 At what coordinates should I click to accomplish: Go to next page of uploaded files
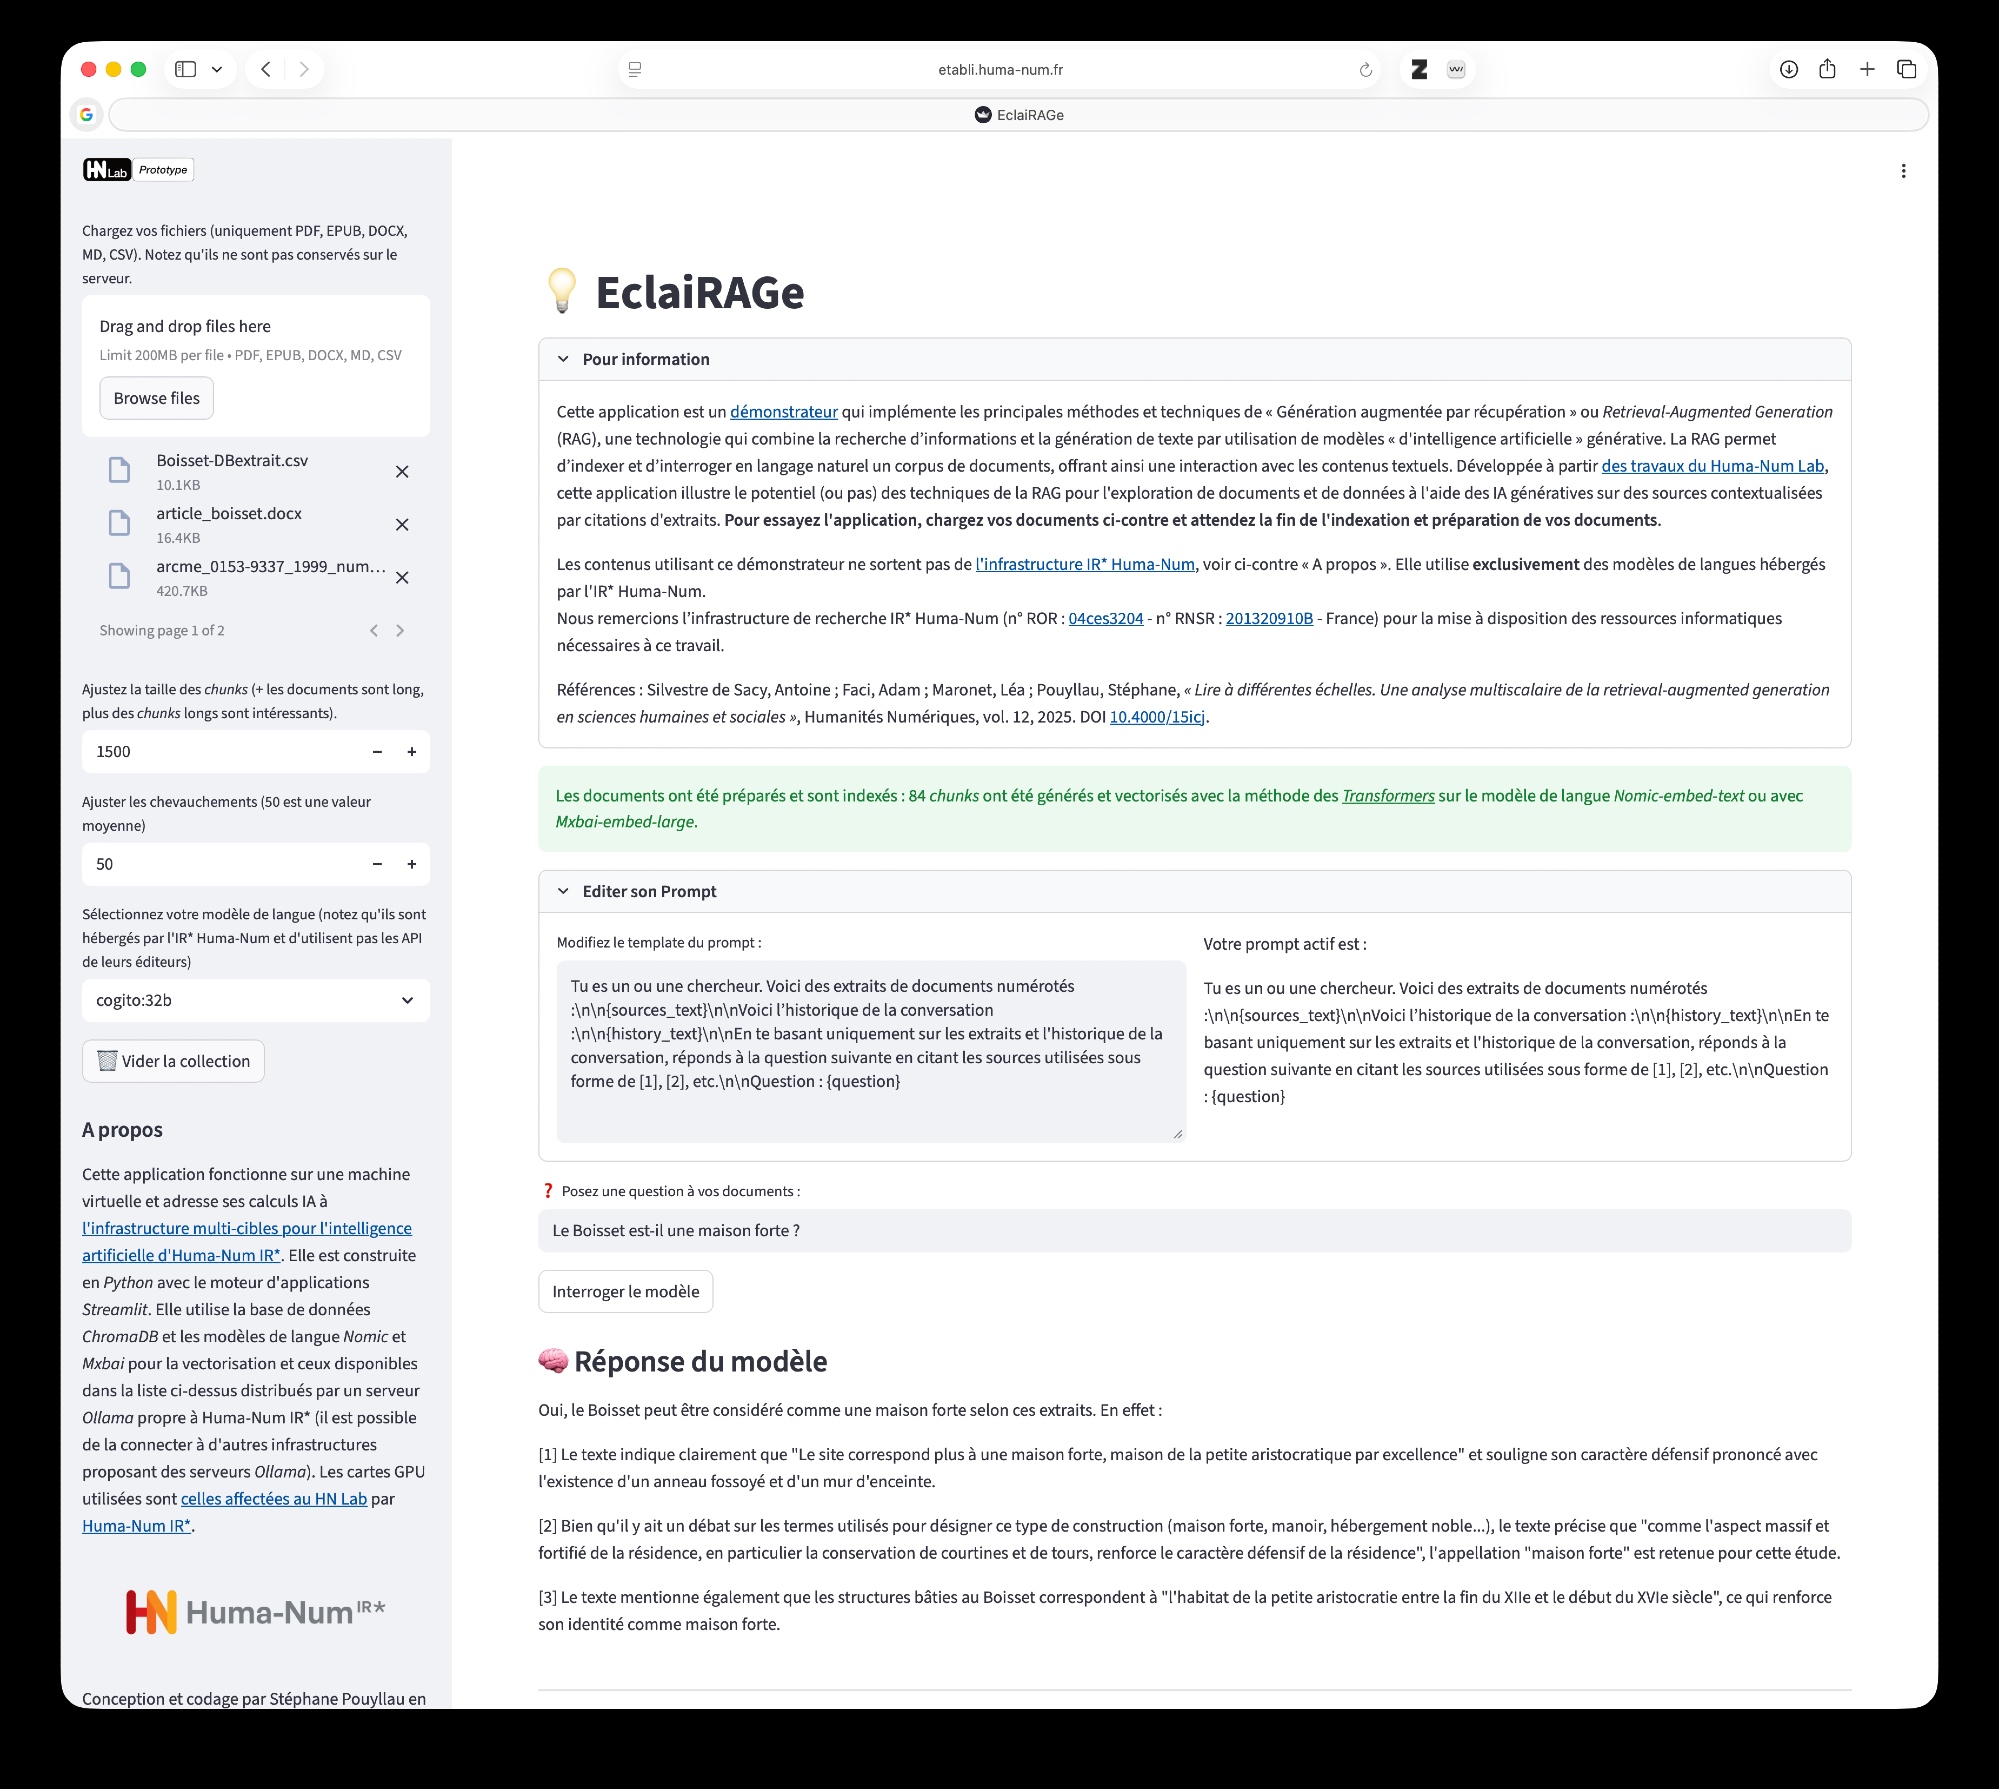(400, 631)
